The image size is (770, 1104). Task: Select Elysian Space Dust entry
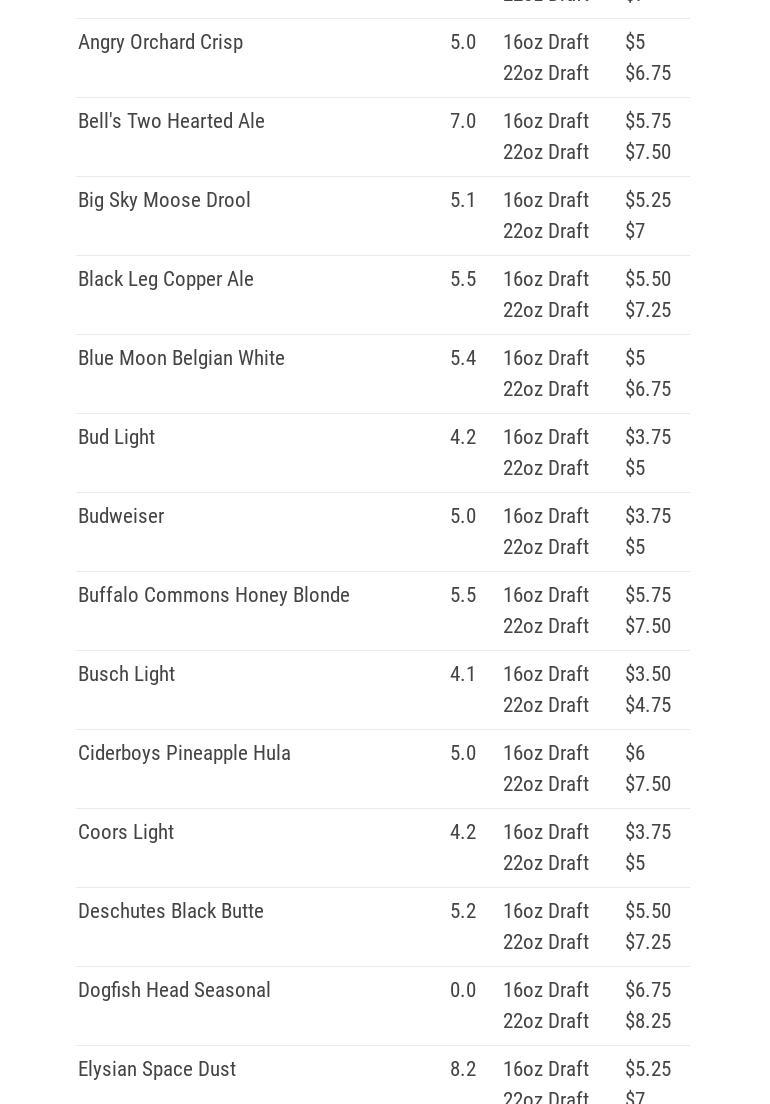click(x=157, y=1069)
